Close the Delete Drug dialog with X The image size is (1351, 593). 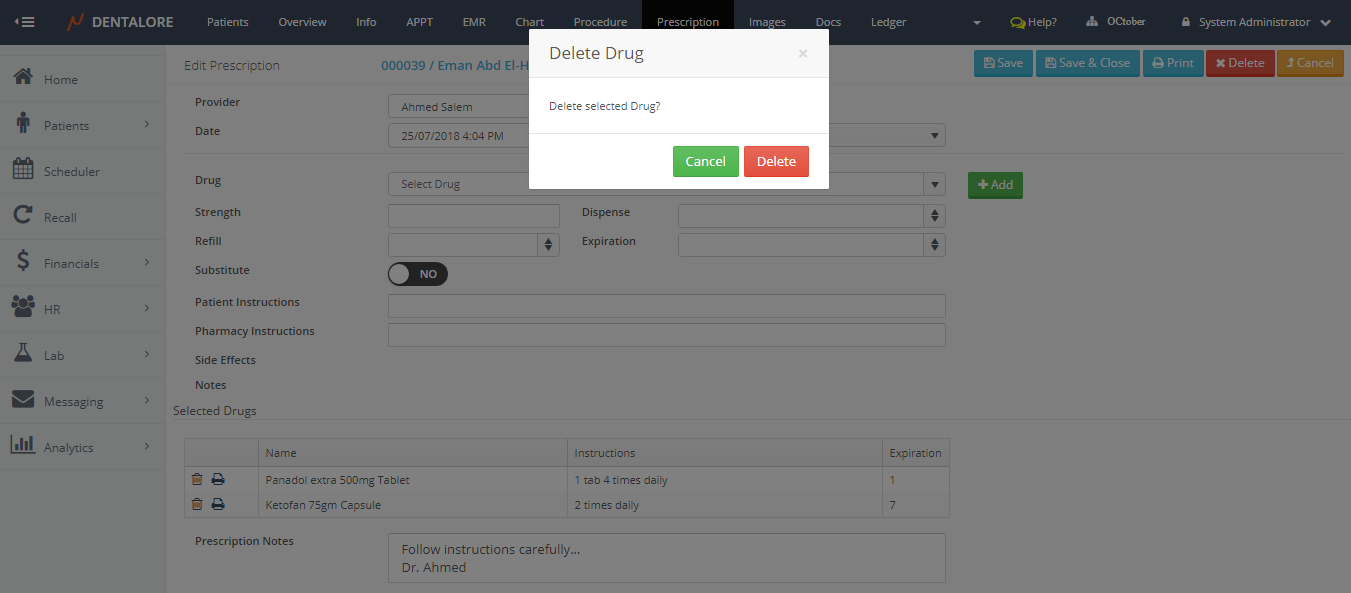click(x=803, y=54)
